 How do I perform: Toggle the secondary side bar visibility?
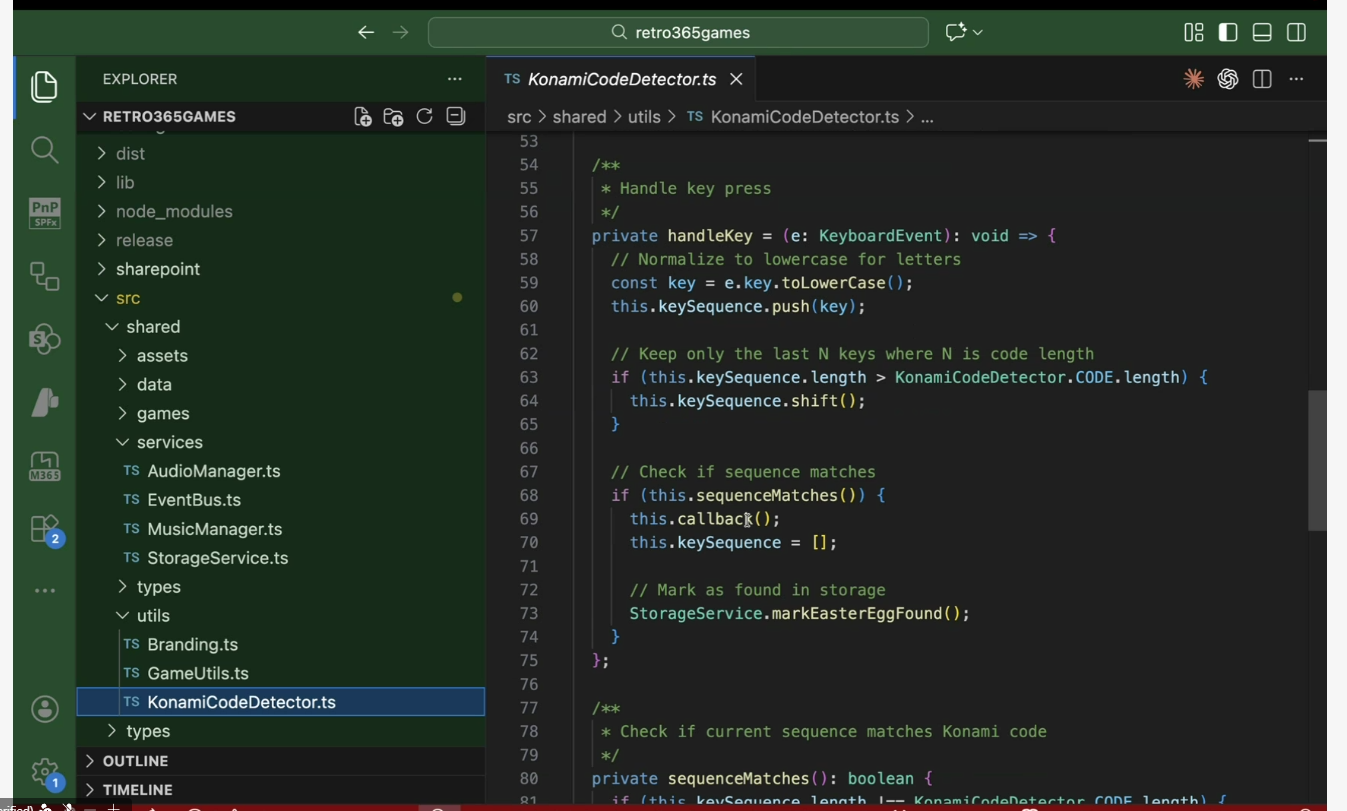pos(1296,32)
